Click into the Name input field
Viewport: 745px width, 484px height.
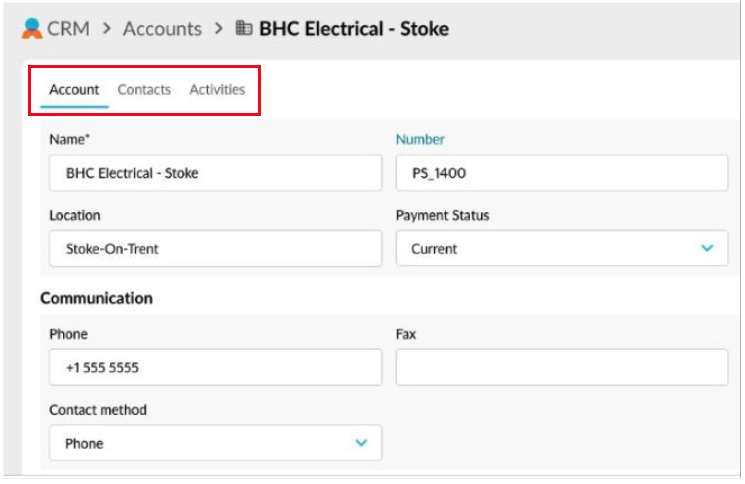point(215,173)
